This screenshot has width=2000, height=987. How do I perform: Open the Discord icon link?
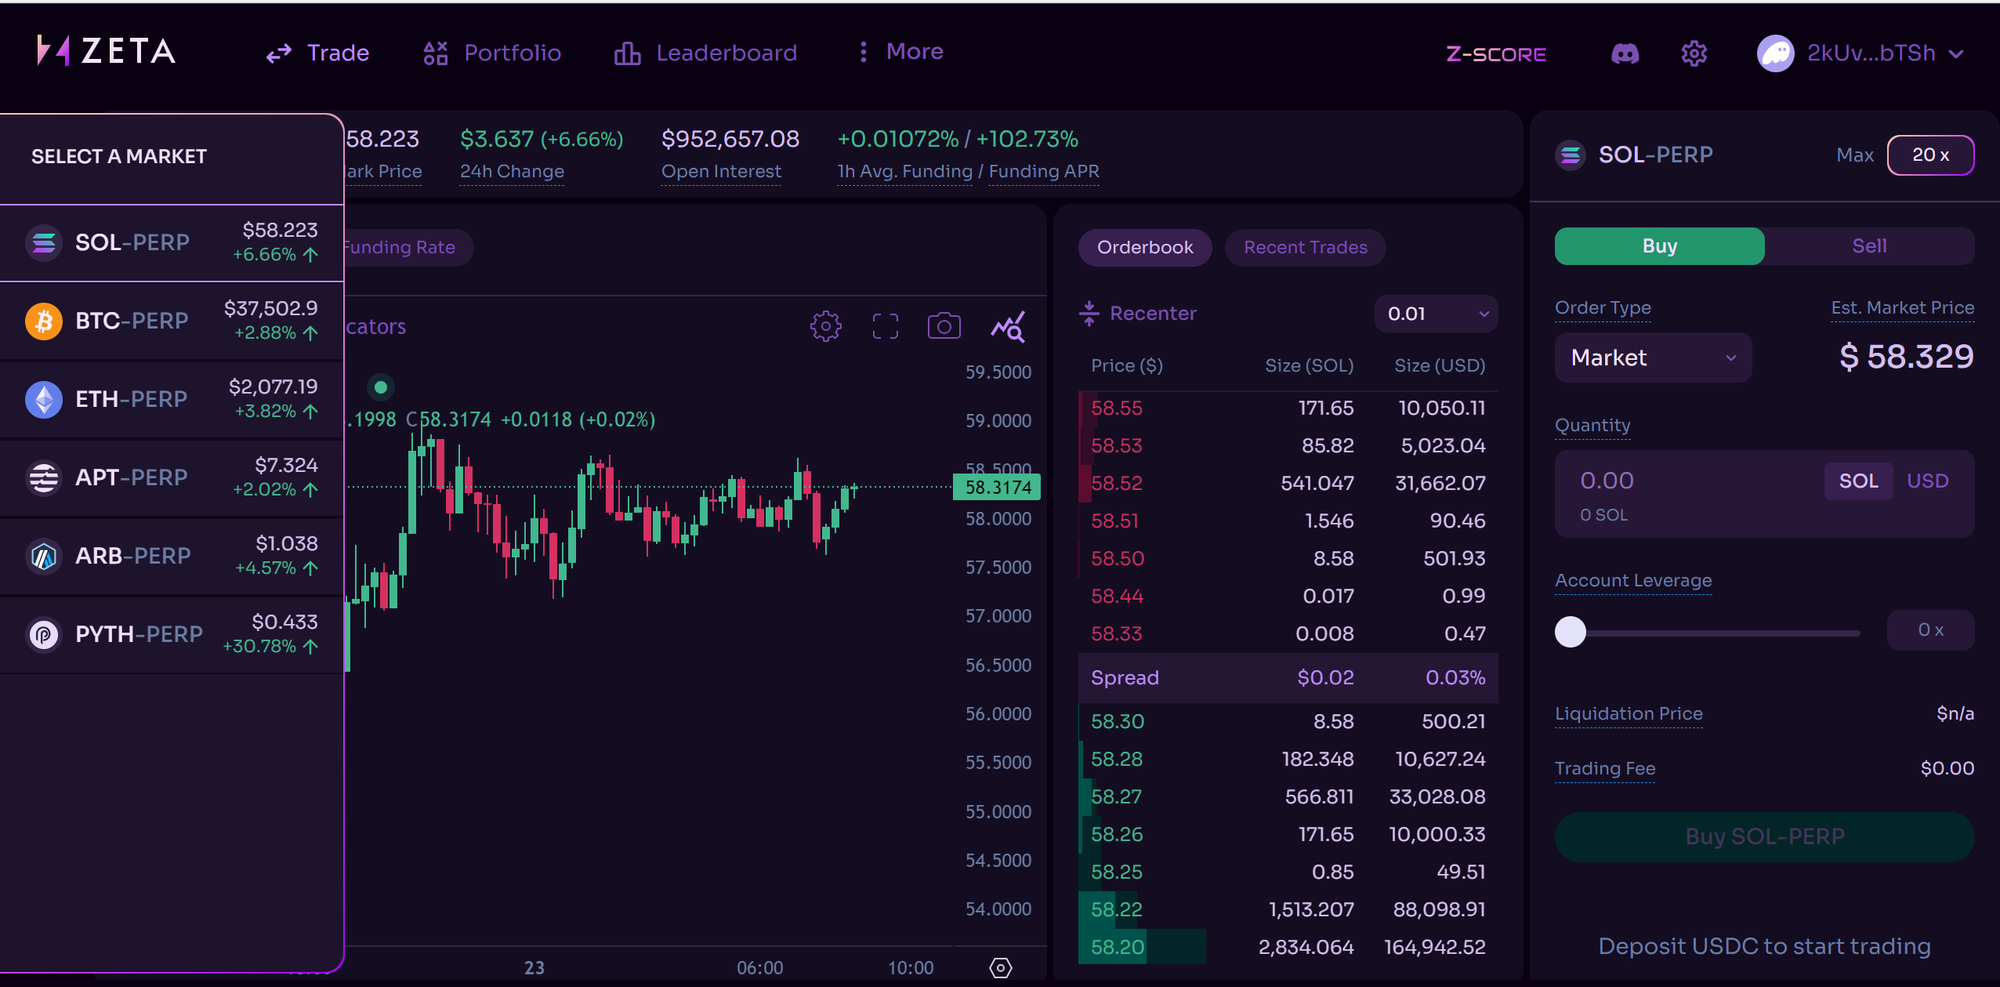(x=1625, y=53)
